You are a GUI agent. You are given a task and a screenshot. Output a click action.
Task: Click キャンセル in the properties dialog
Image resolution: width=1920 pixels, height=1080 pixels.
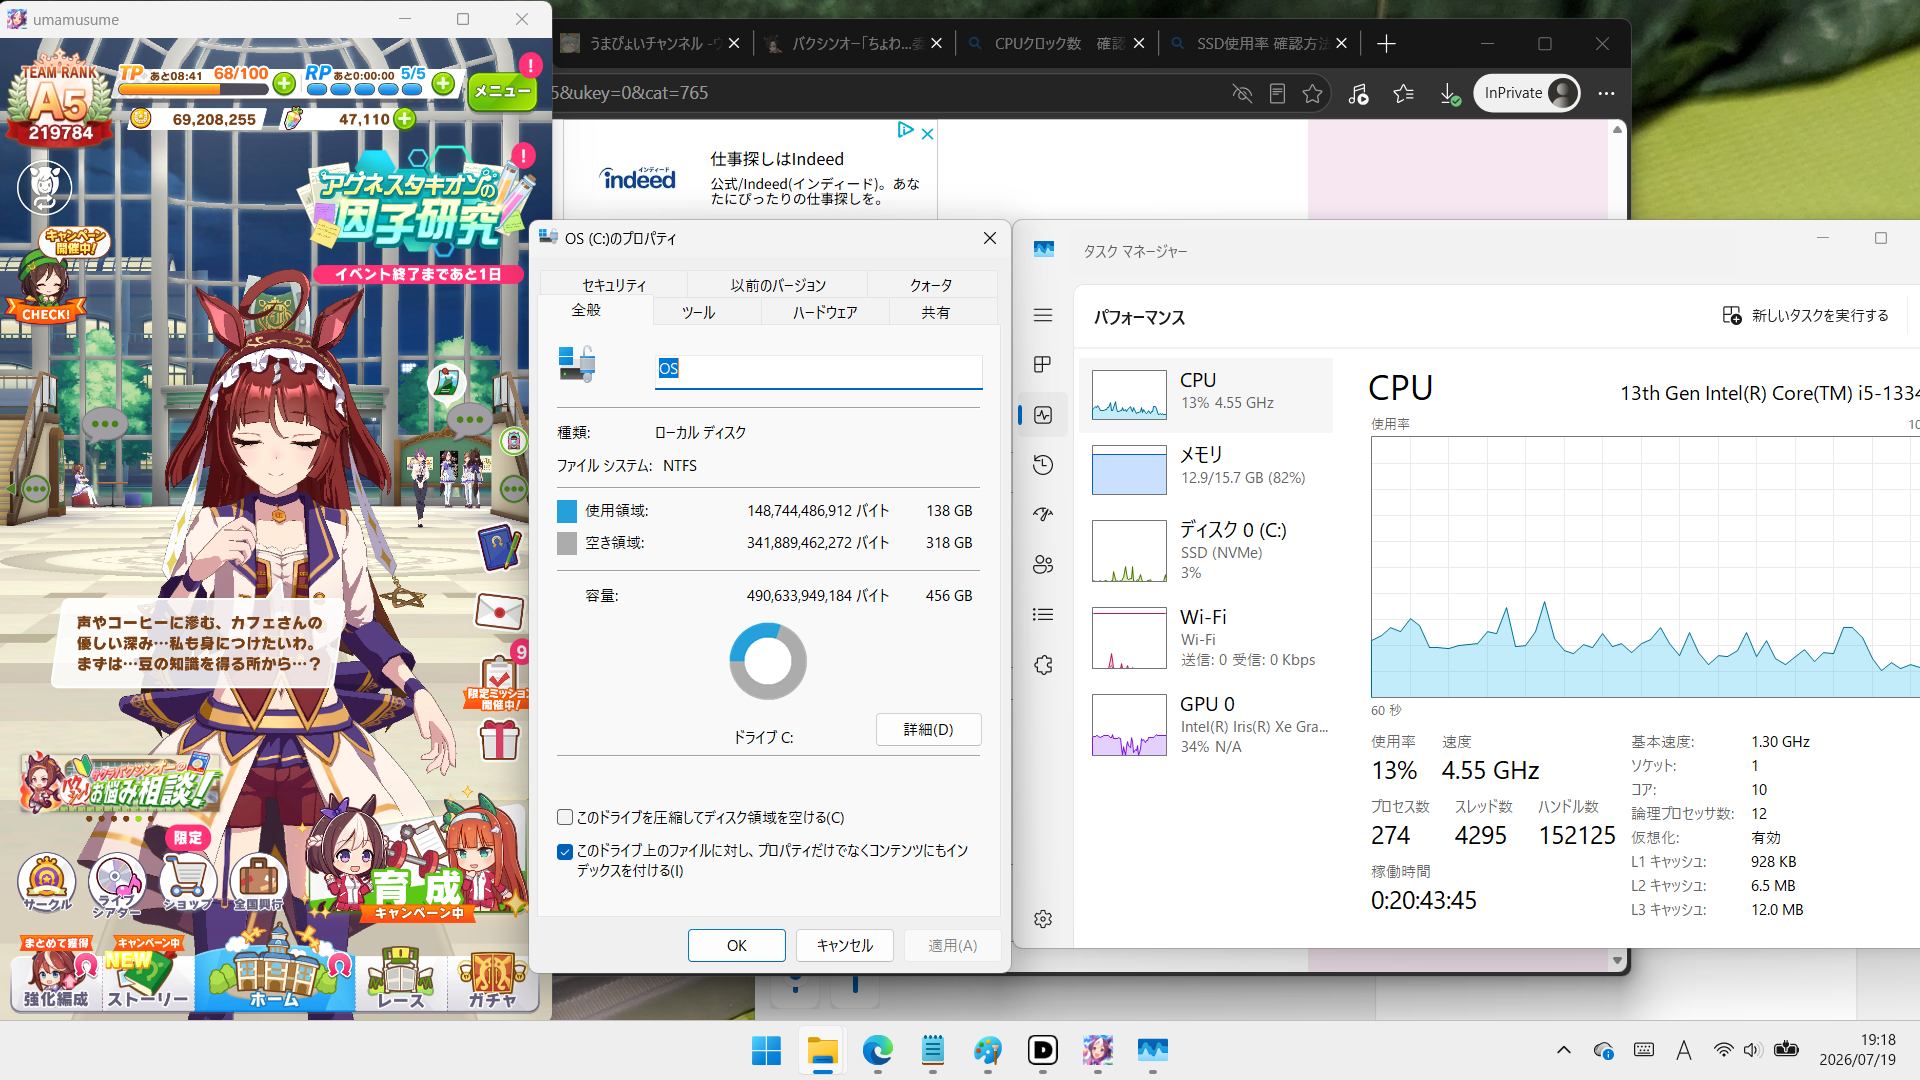pos(844,945)
